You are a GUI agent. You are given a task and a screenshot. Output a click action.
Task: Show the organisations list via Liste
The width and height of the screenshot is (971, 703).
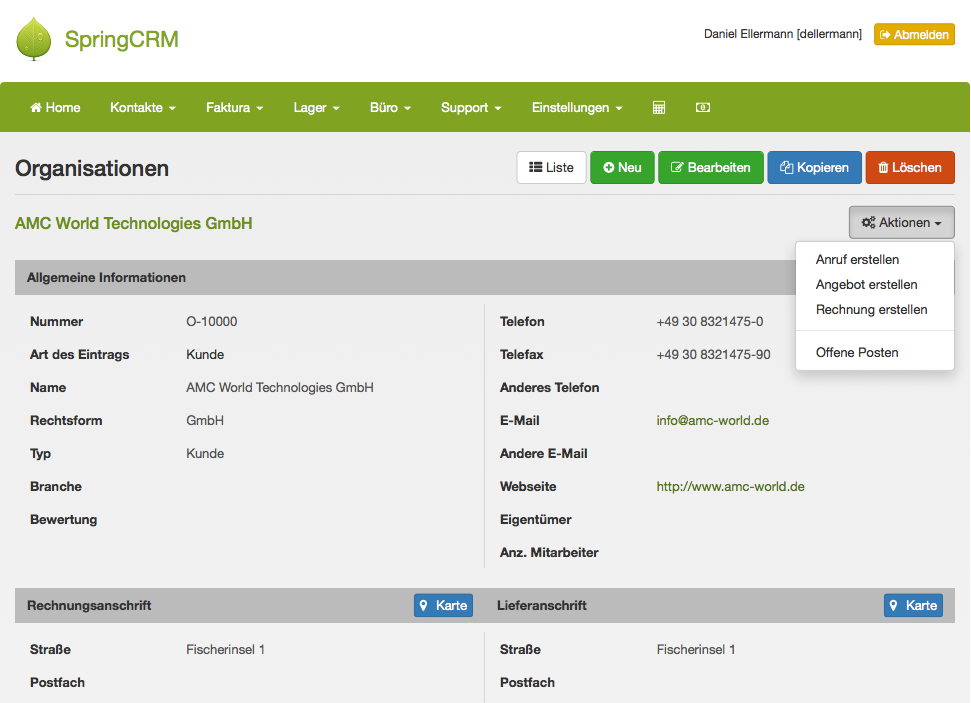551,167
